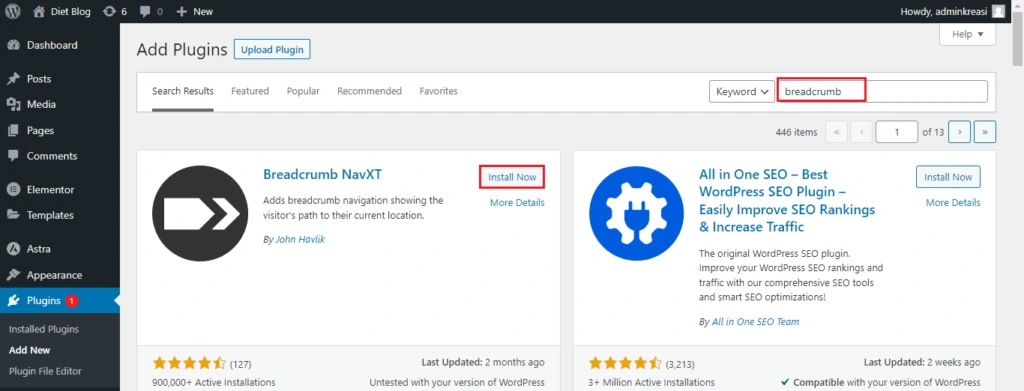
Task: Expand the Help dropdown tab
Action: [x=967, y=35]
